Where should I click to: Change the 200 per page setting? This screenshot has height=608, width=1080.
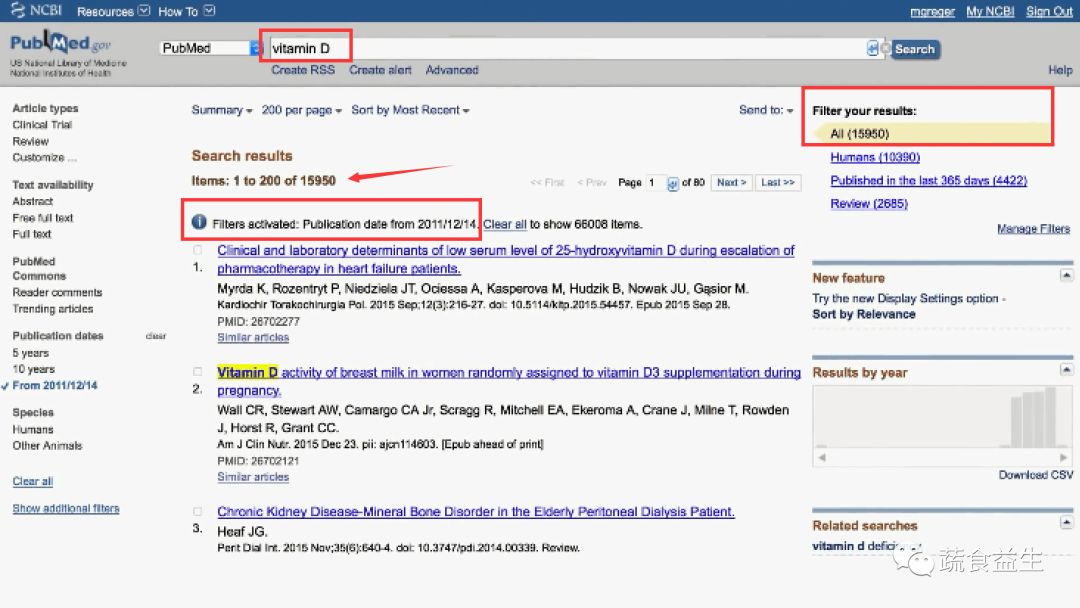pyautogui.click(x=302, y=110)
